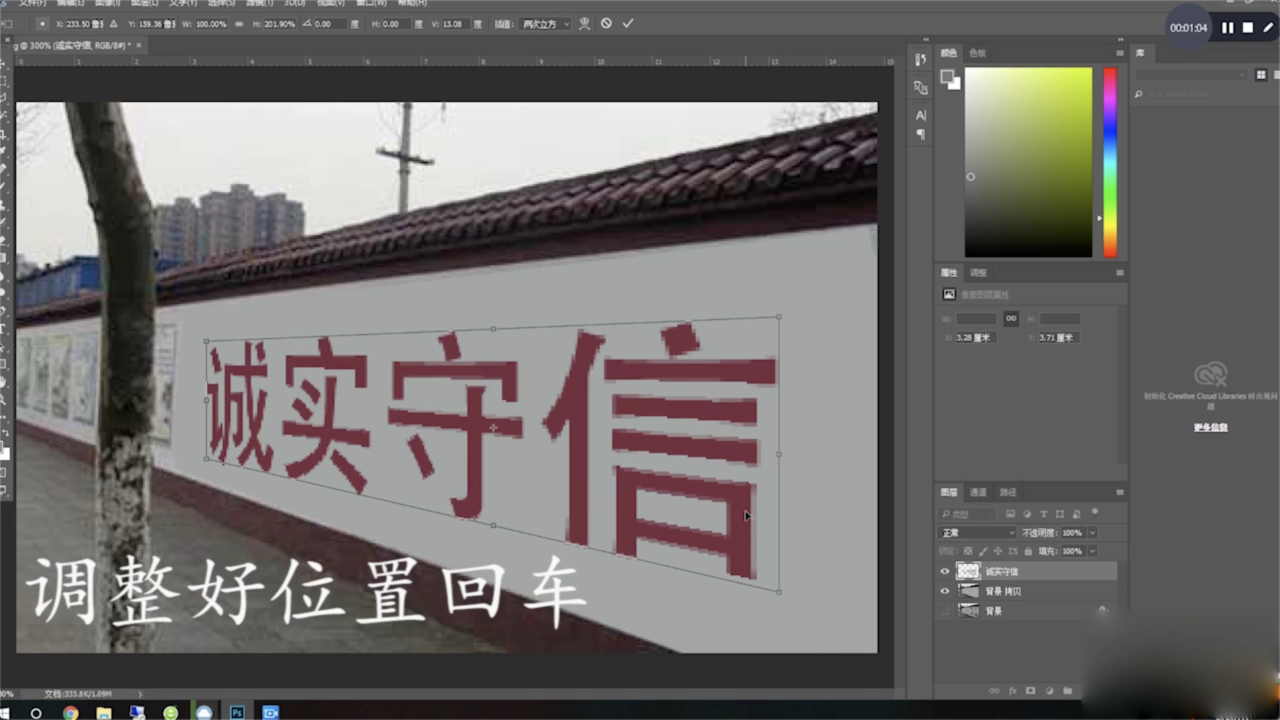Open the fill 100% dropdown arrow
Screen dimensions: 1280x720
coord(1092,551)
